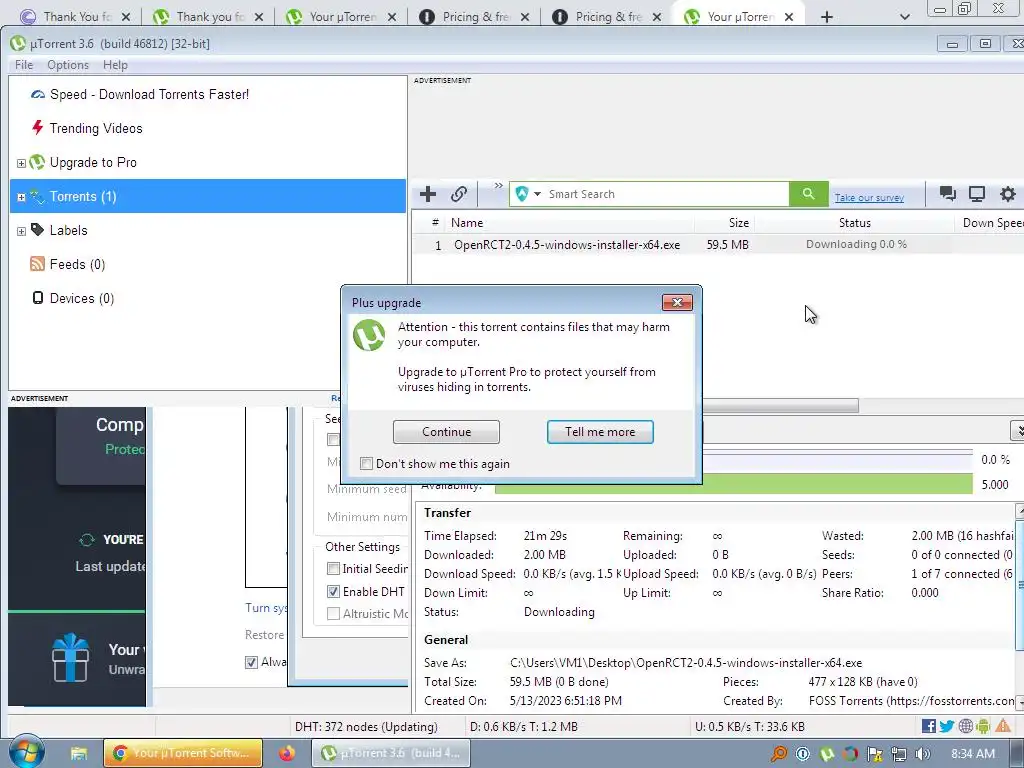The width and height of the screenshot is (1024, 768).
Task: Click the green Availability bar
Action: coord(733,485)
